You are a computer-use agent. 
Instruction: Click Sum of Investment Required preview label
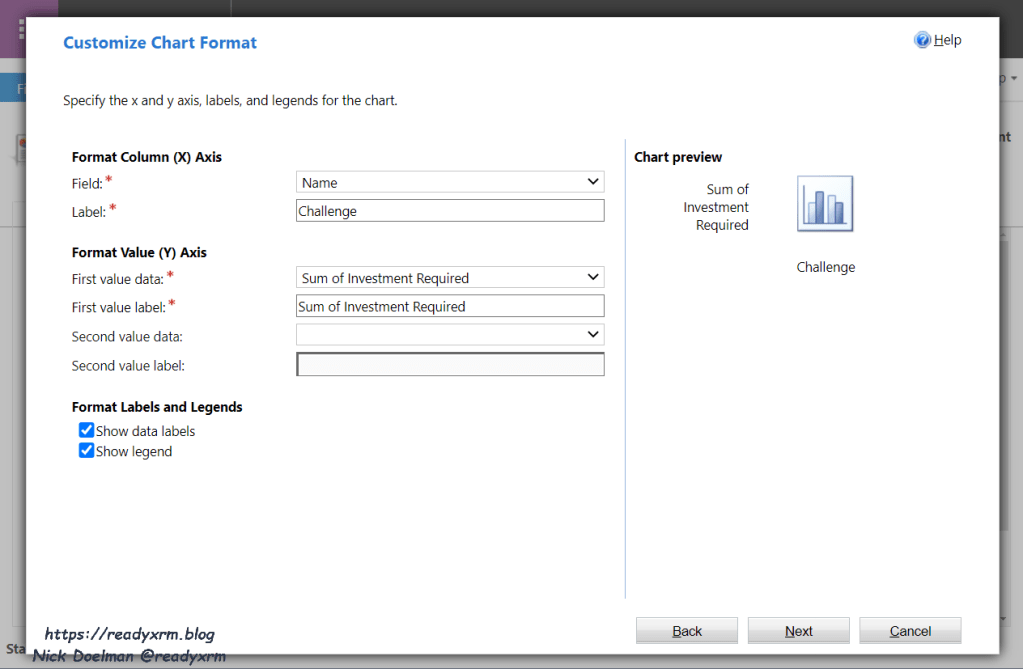(716, 207)
